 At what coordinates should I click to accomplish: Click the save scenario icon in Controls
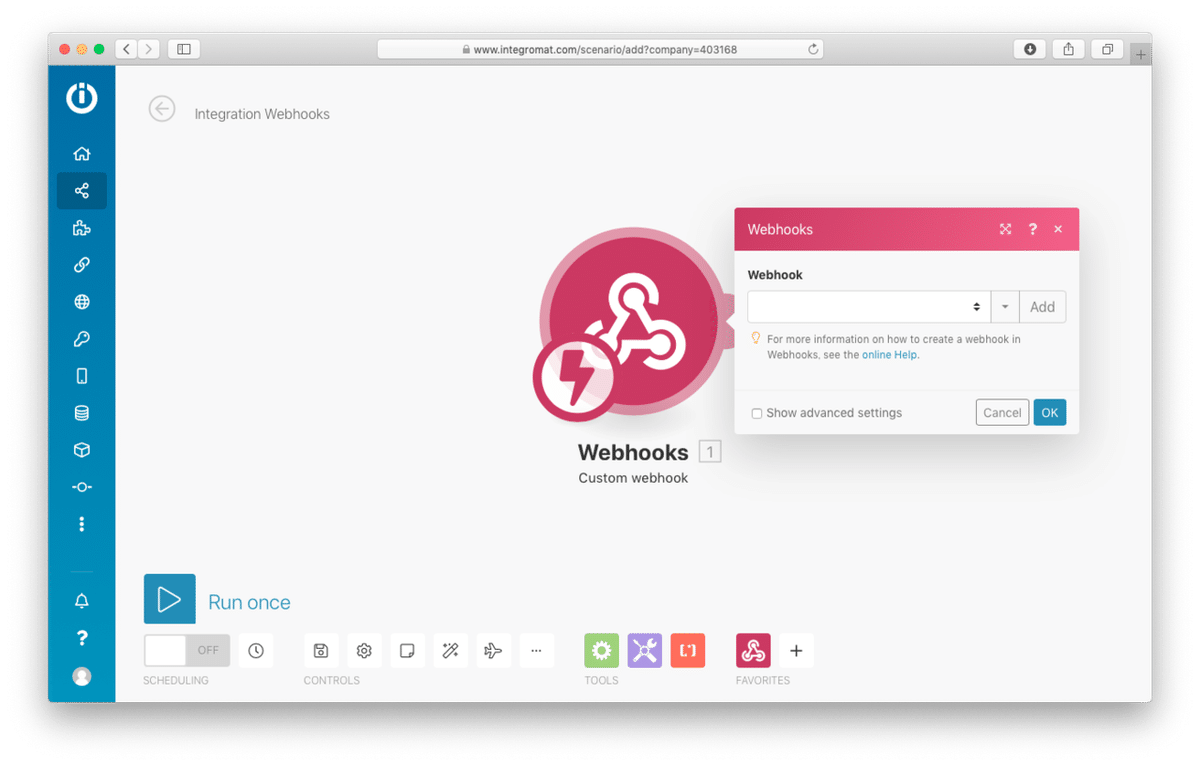tap(321, 650)
